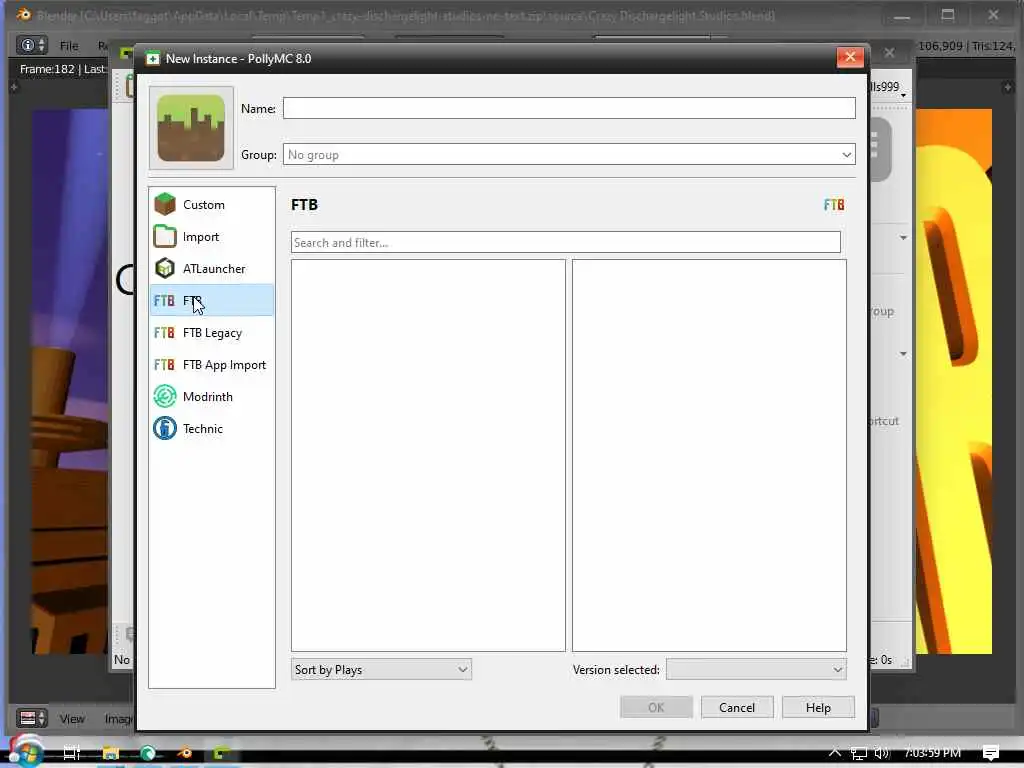Click the taskbar clock 7:03:59 PM
The width and height of the screenshot is (1024, 768).
[932, 753]
